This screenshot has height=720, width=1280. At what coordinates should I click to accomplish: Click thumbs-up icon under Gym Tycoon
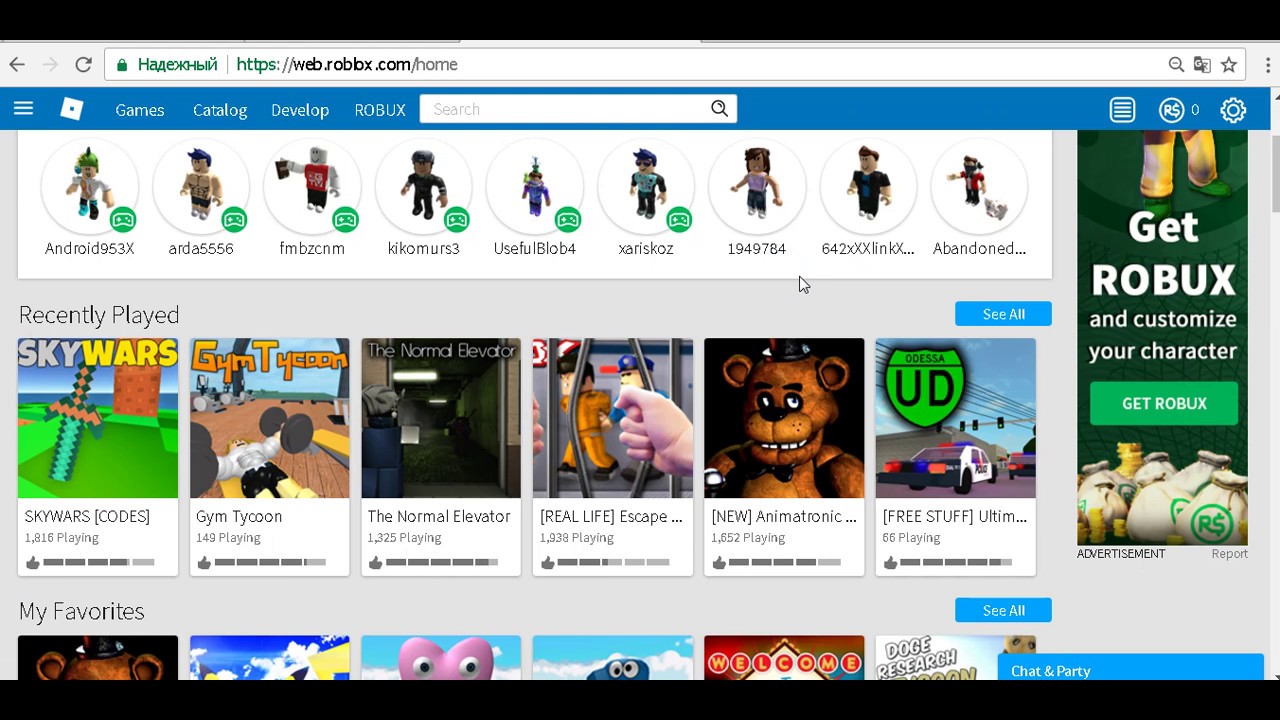[x=204, y=563]
